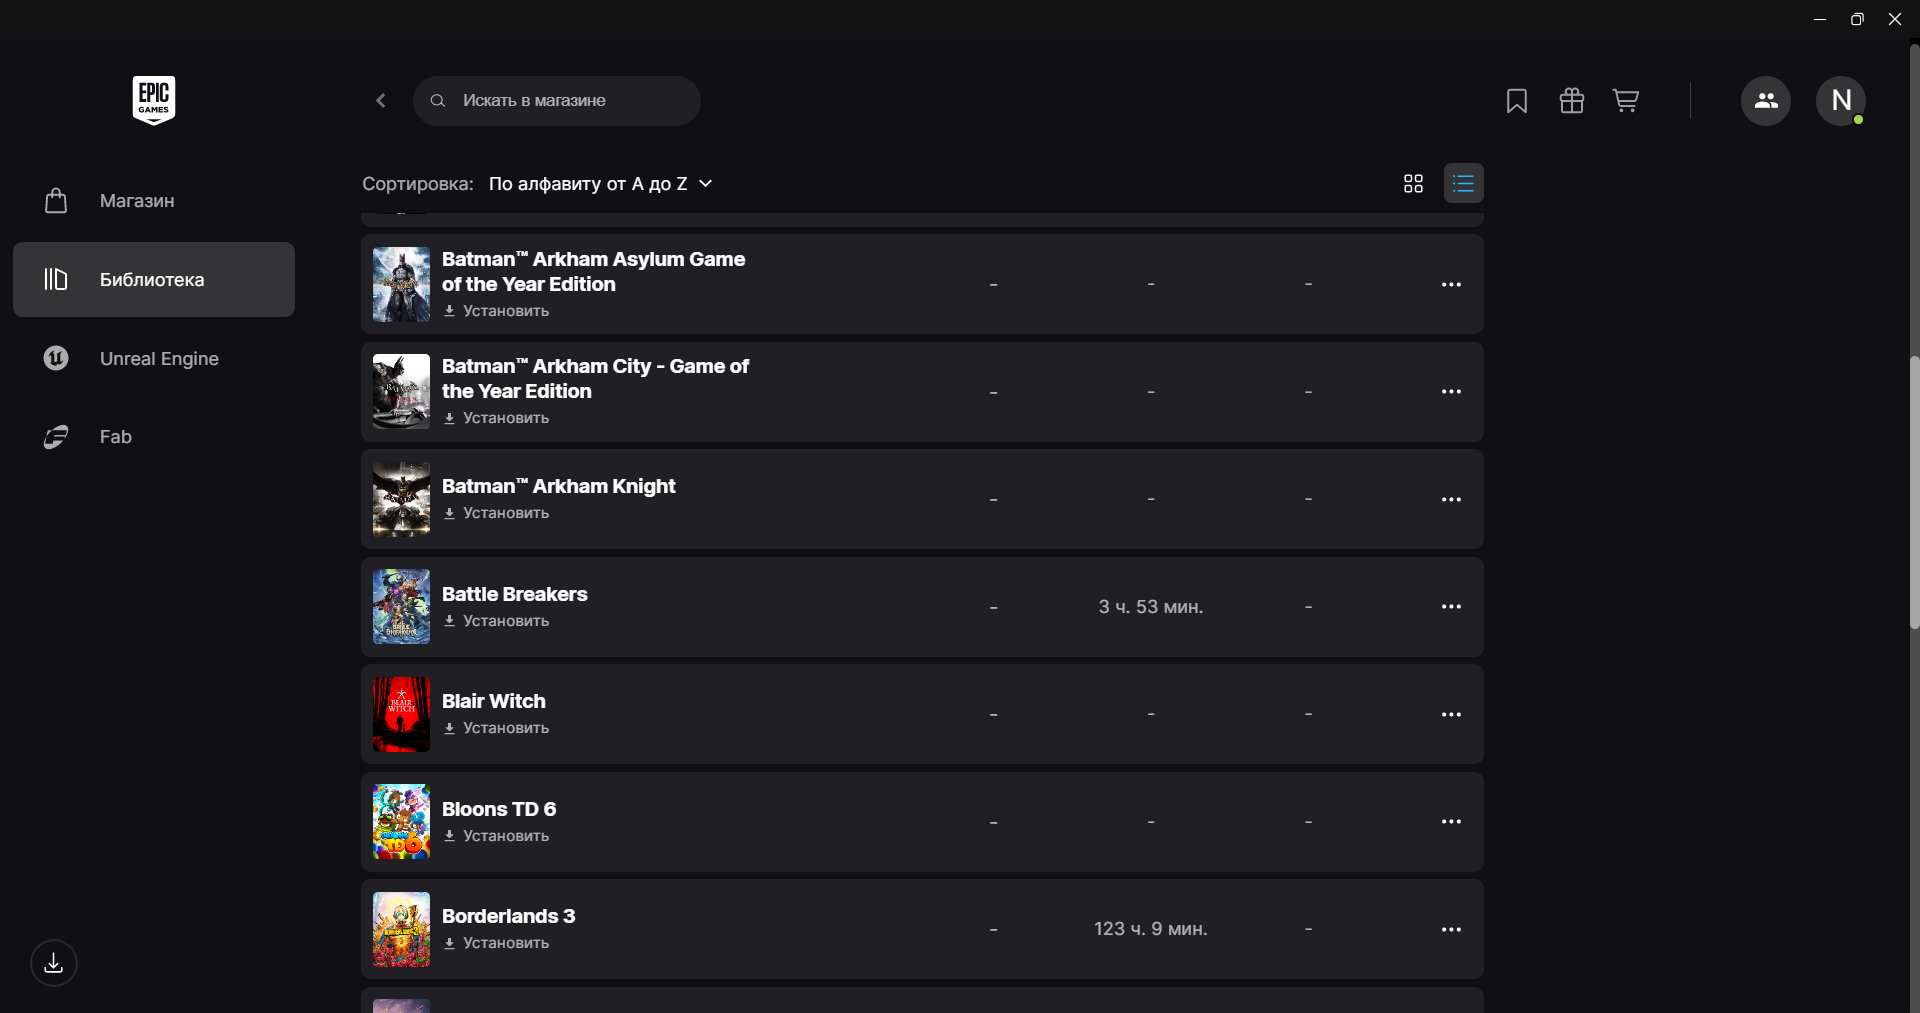
Task: Open Unreal Engine section
Action: [159, 359]
